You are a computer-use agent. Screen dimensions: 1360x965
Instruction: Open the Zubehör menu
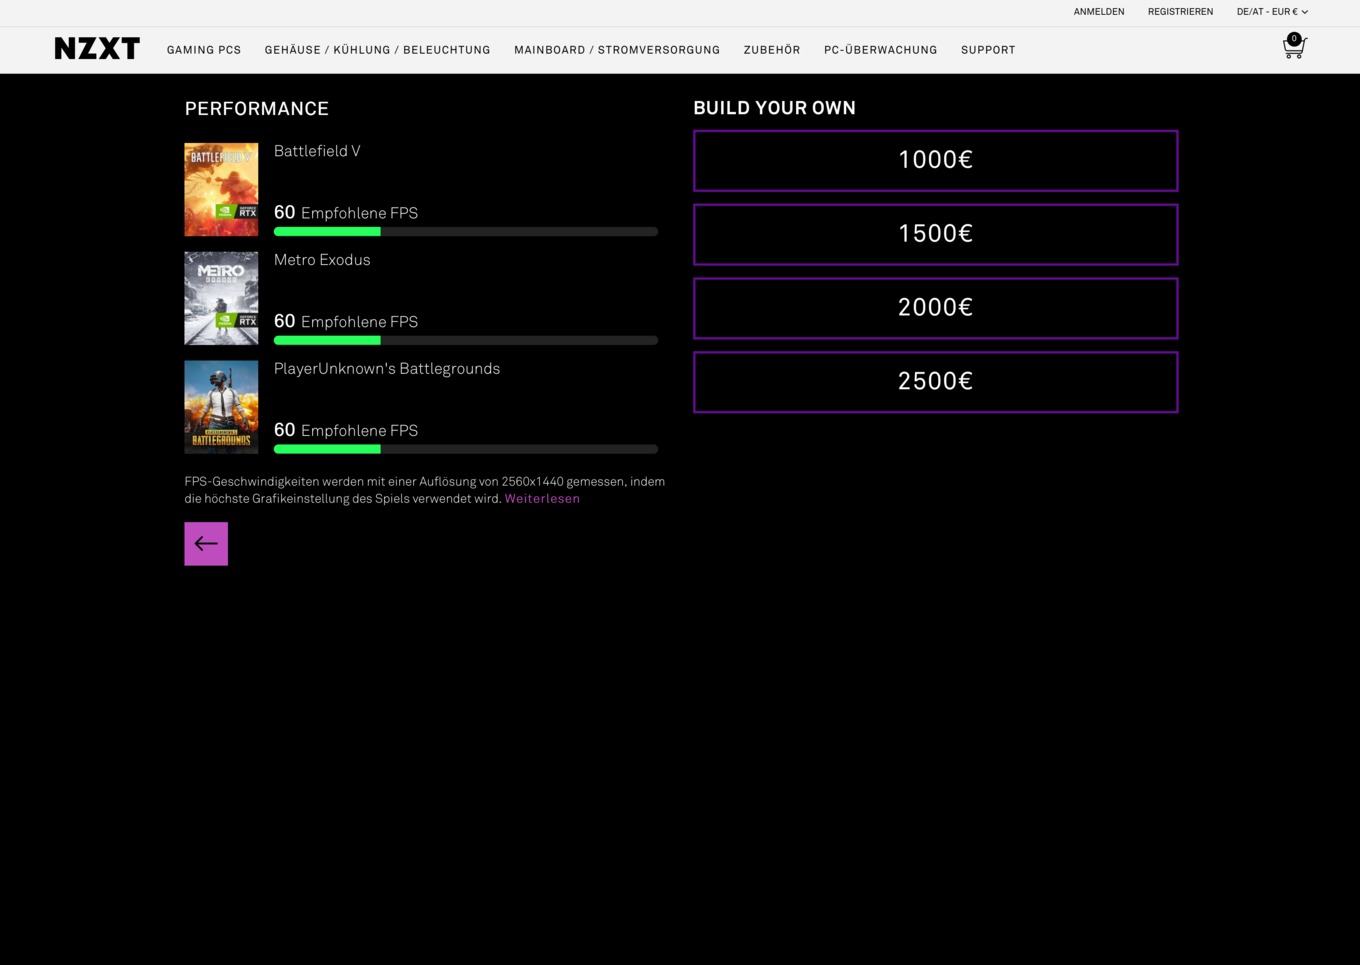772,50
